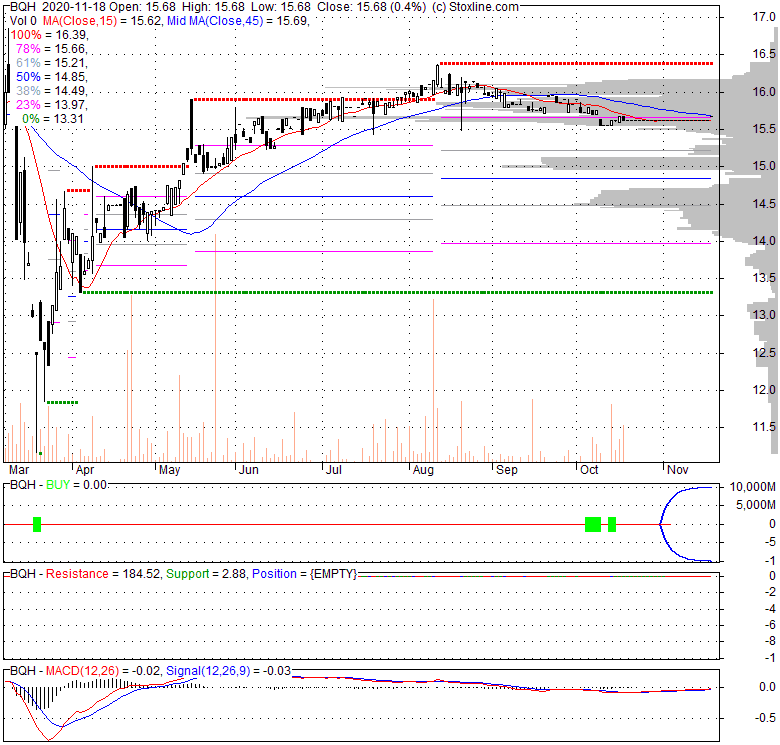The image size is (780, 745).
Task: Click the 11.5 price axis value
Action: tap(764, 427)
